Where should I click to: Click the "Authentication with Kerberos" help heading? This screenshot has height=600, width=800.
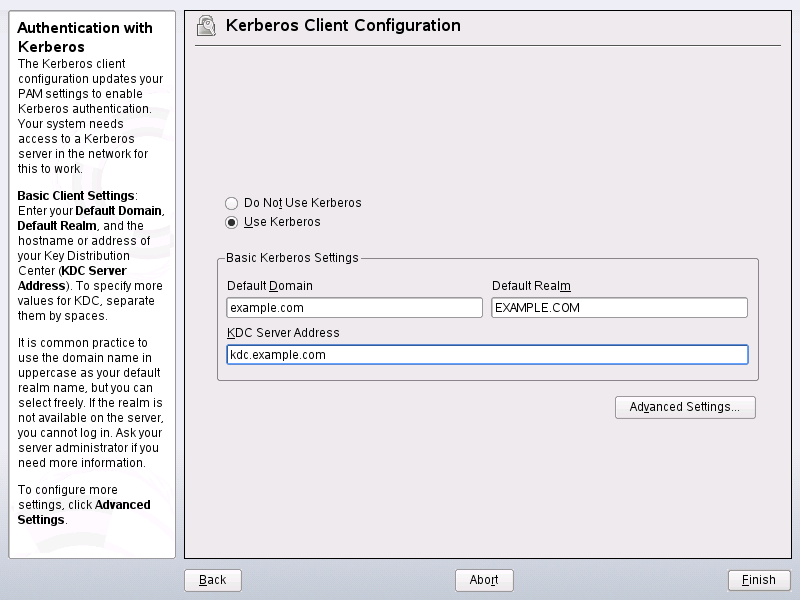(84, 37)
